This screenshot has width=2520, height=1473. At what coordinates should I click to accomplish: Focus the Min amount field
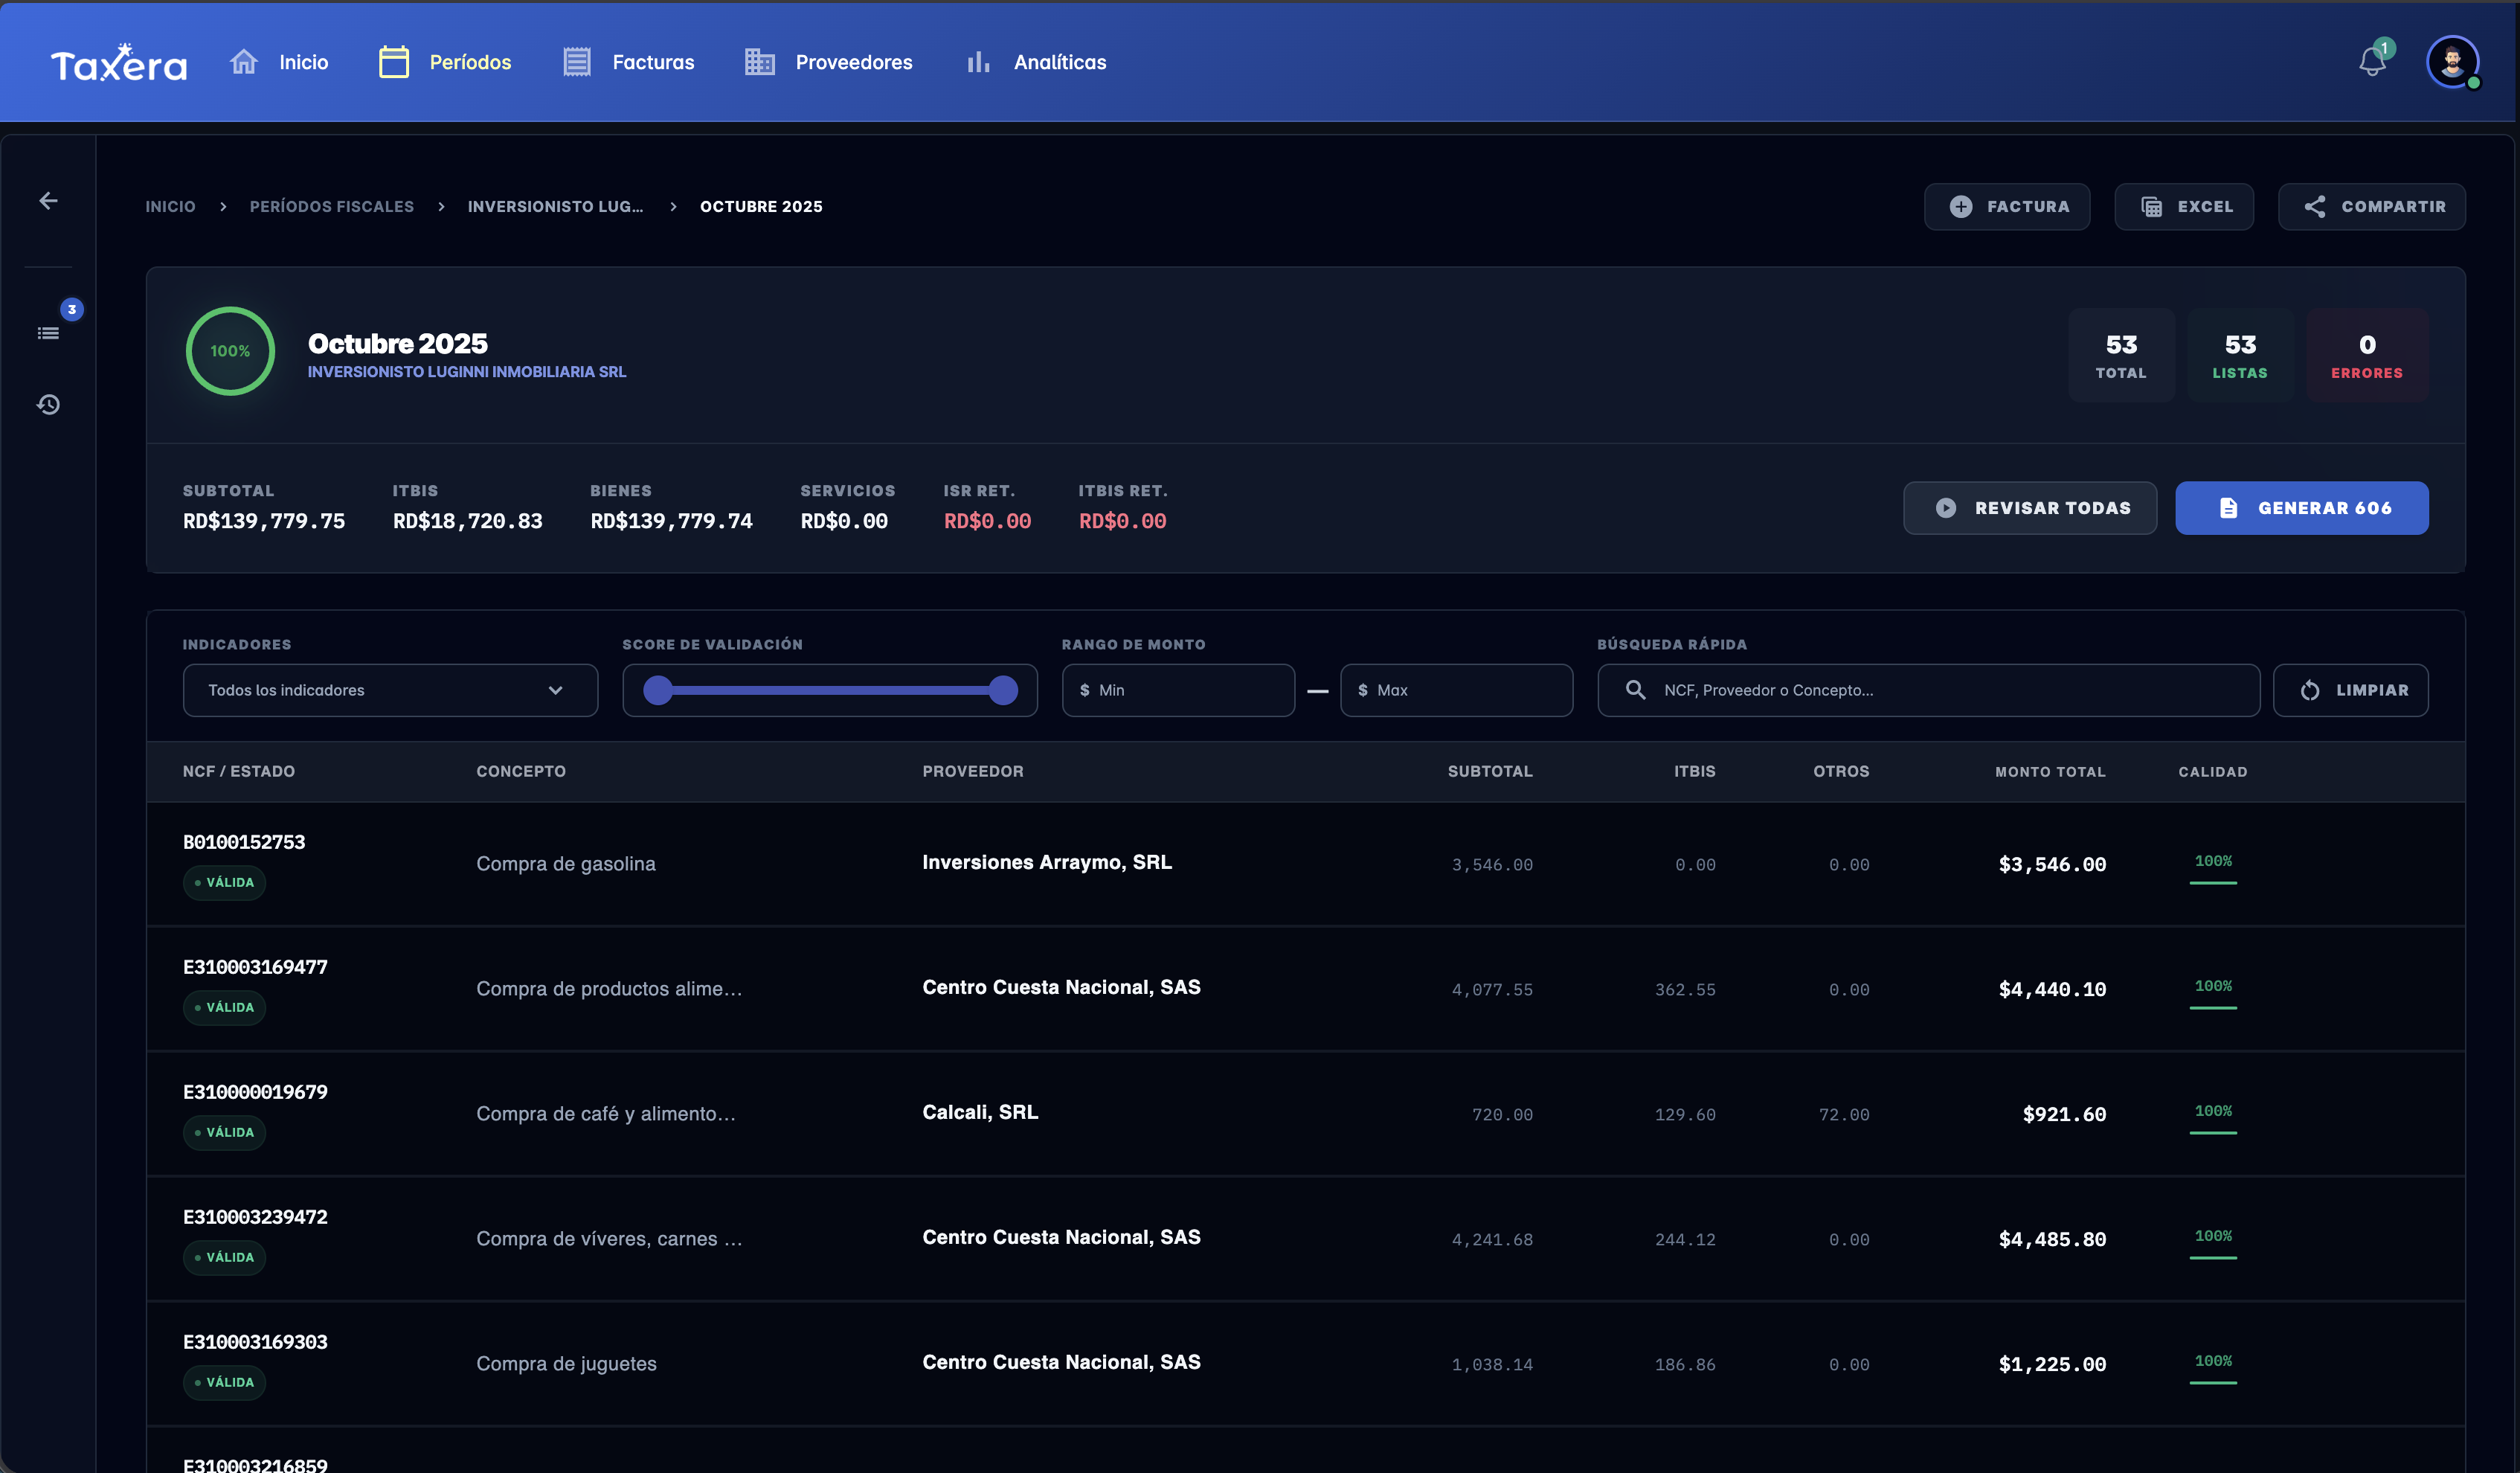1178,690
